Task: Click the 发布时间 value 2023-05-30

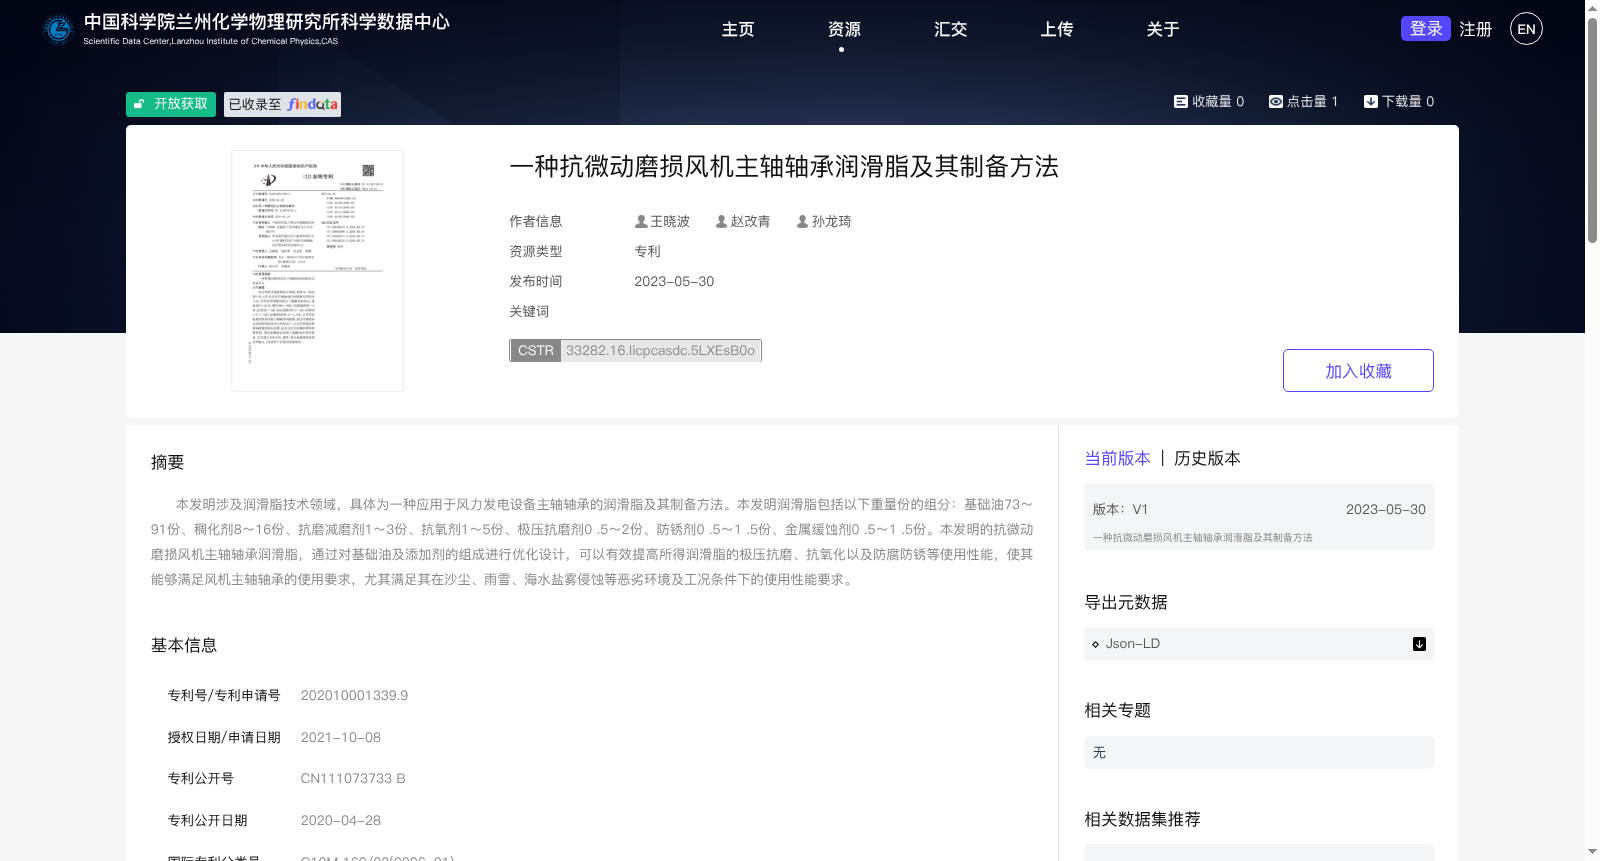Action: [674, 281]
